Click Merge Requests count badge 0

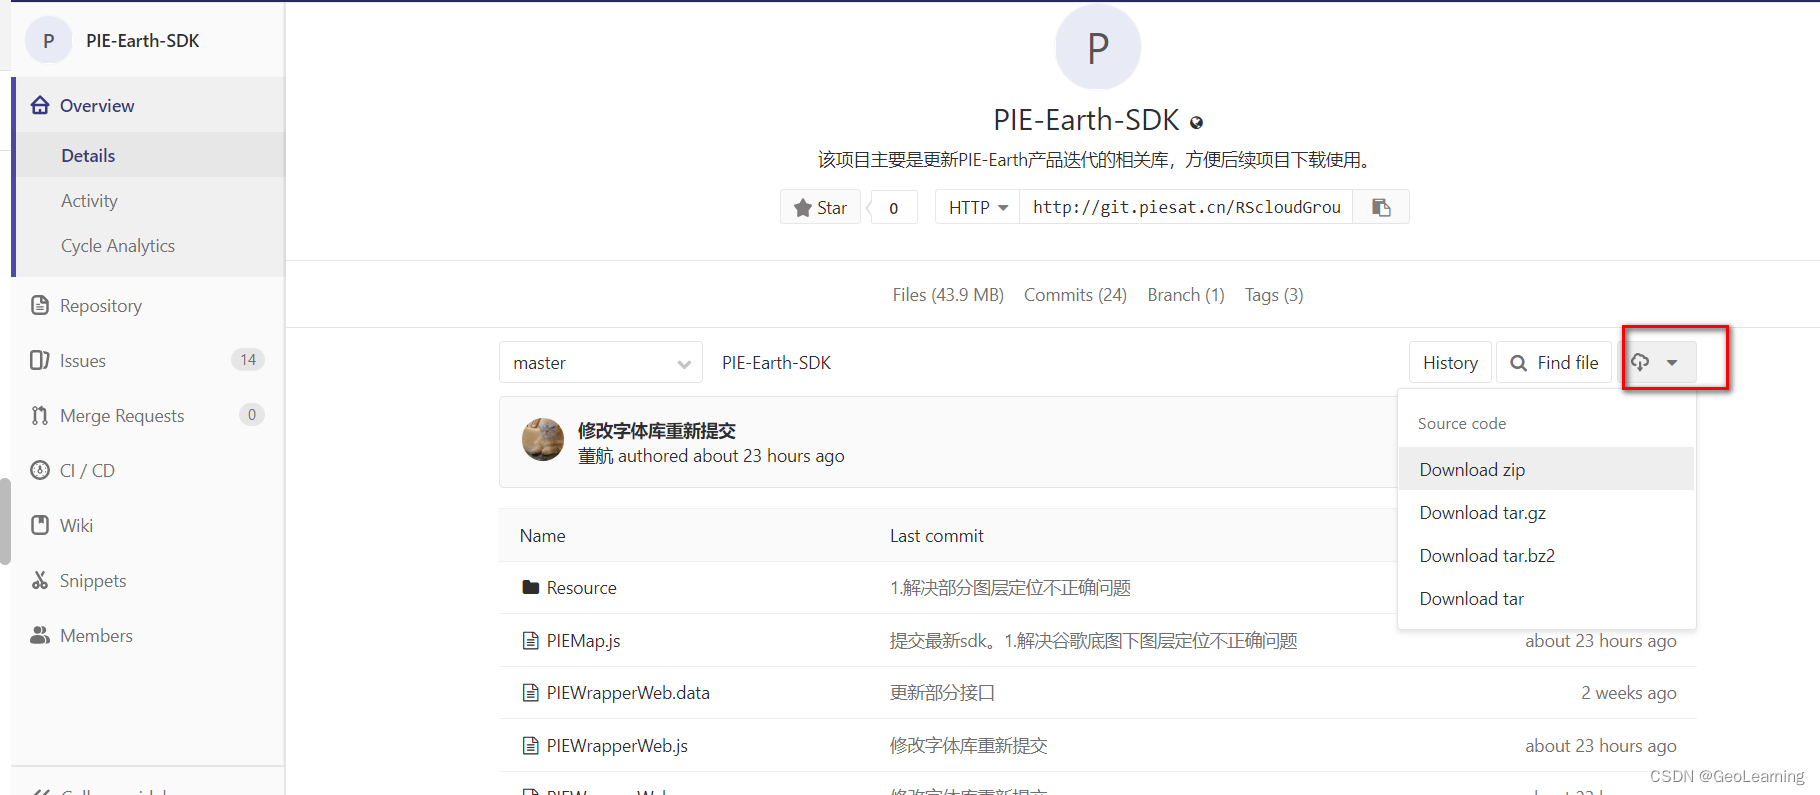(252, 414)
